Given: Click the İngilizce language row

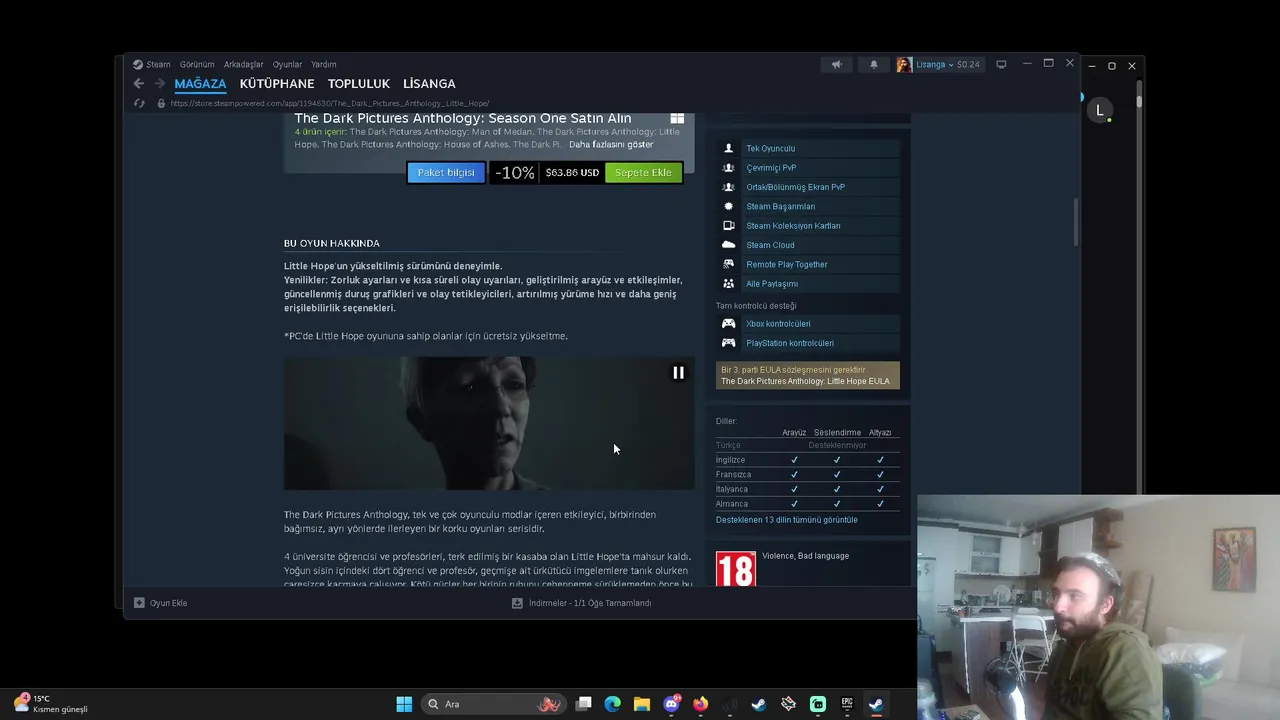Looking at the screenshot, I should tap(807, 460).
